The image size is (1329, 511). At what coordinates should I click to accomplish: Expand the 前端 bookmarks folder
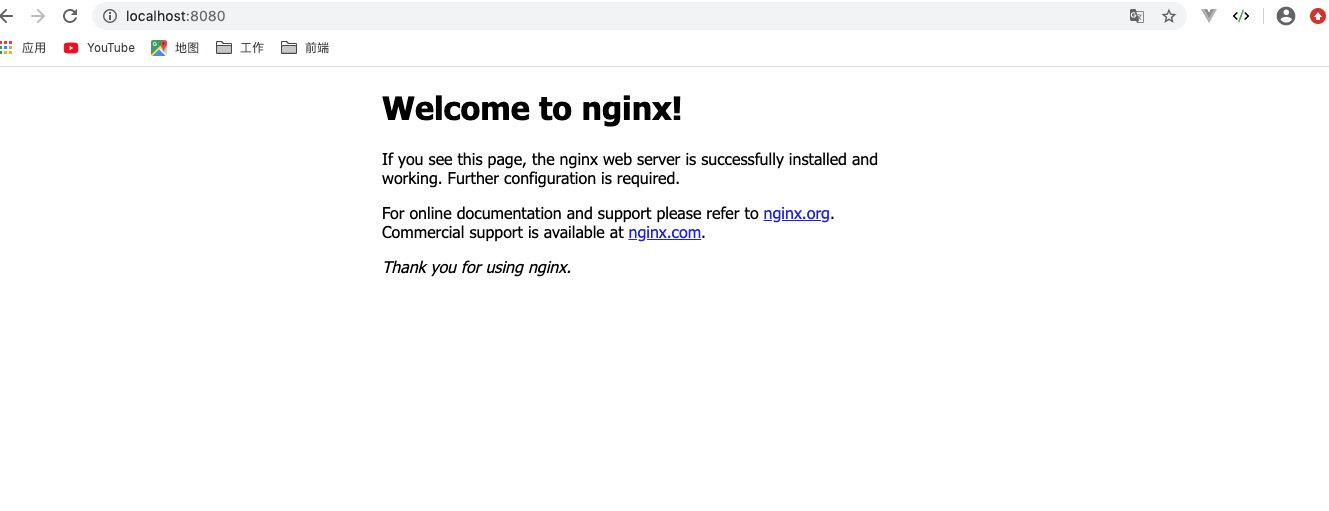click(x=305, y=48)
